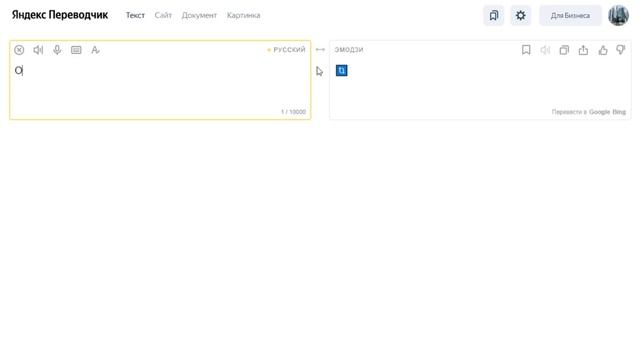Select the translated emoji result
This screenshot has height=360, width=640.
(x=342, y=71)
